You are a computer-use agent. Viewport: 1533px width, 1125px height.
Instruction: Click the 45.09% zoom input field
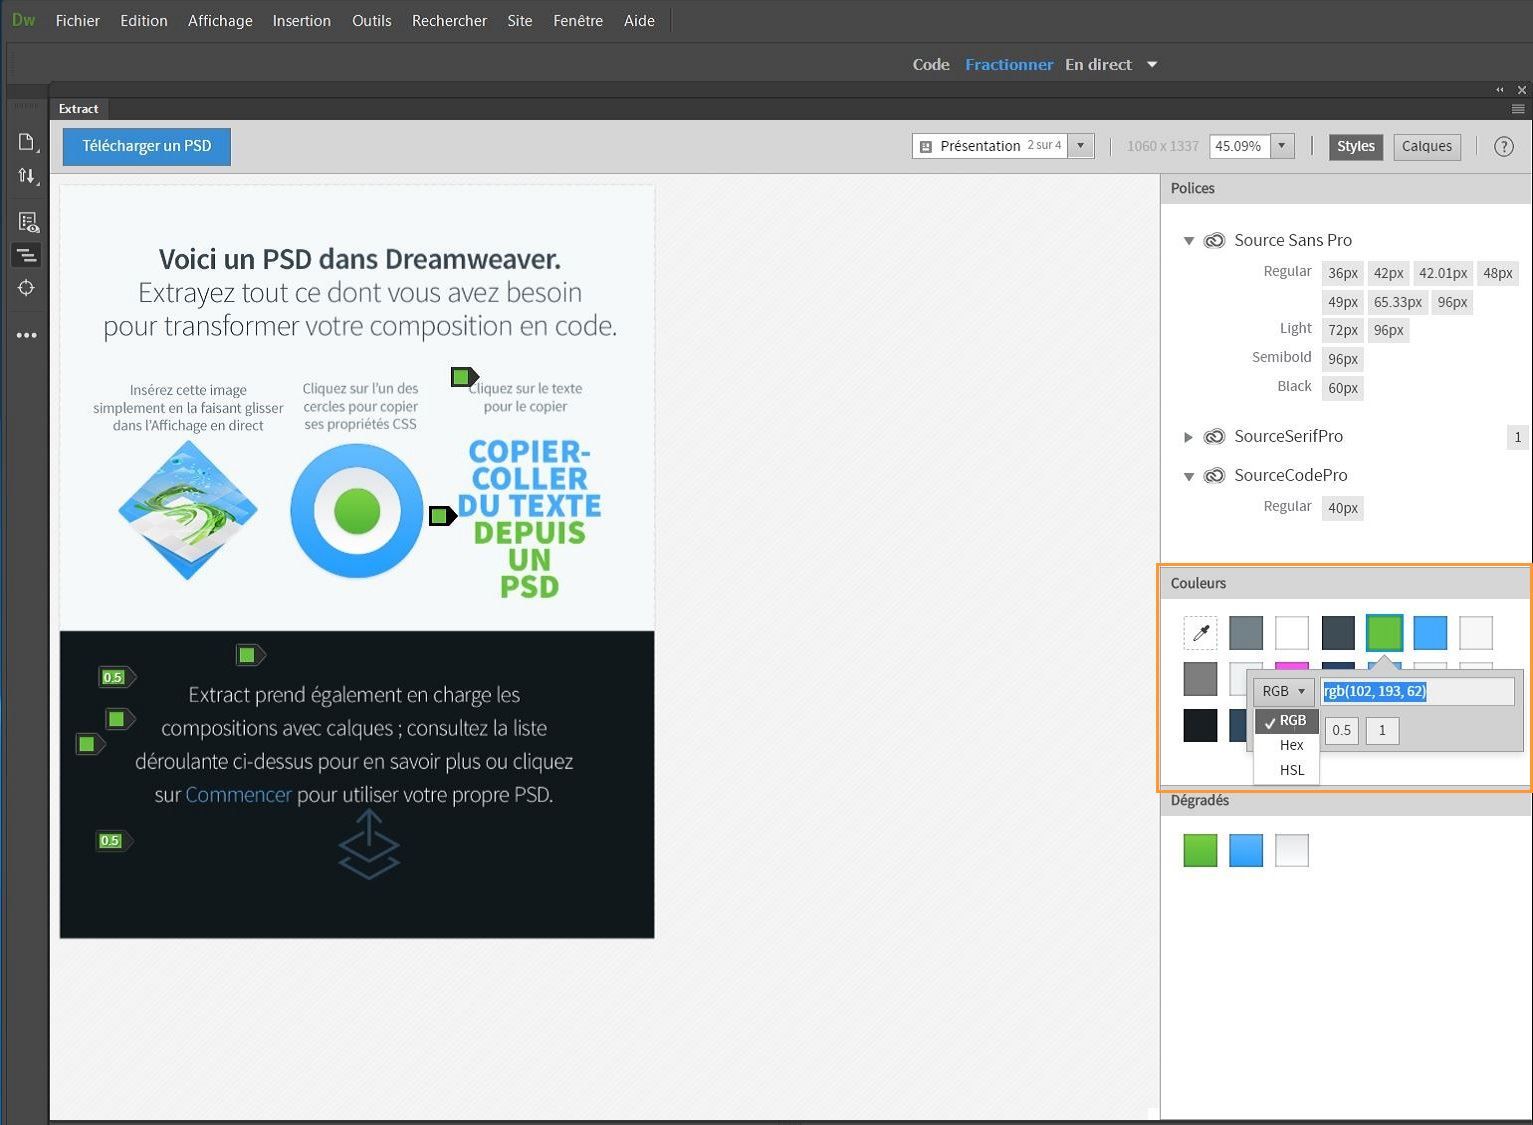[x=1240, y=146]
